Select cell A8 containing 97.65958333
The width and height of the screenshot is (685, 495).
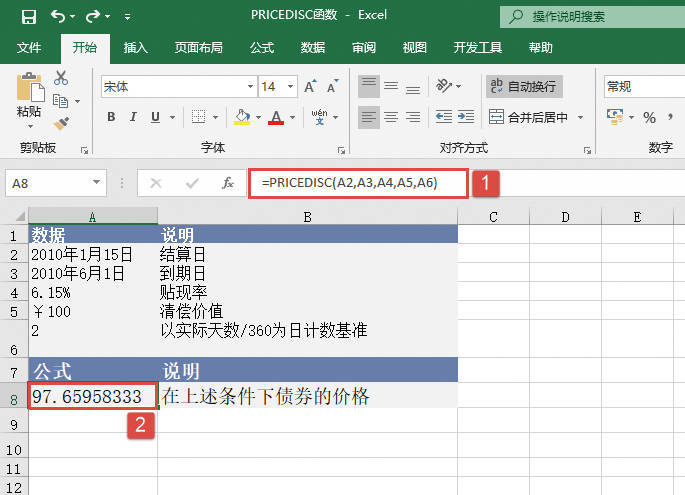pyautogui.click(x=93, y=397)
